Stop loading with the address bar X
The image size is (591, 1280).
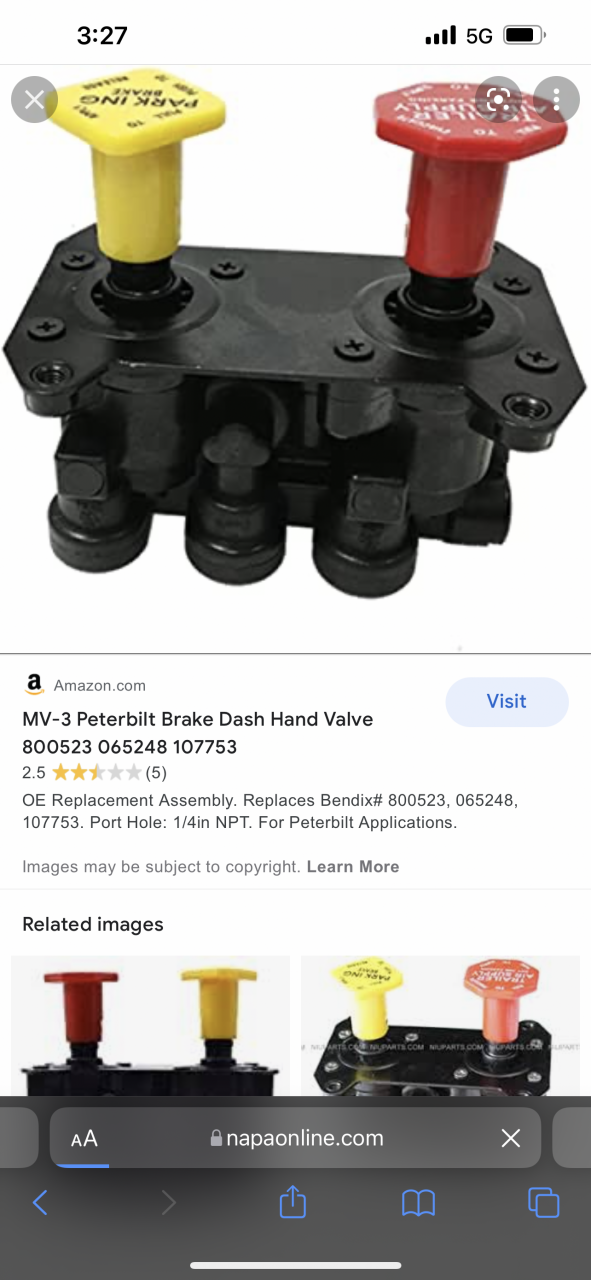(511, 1138)
